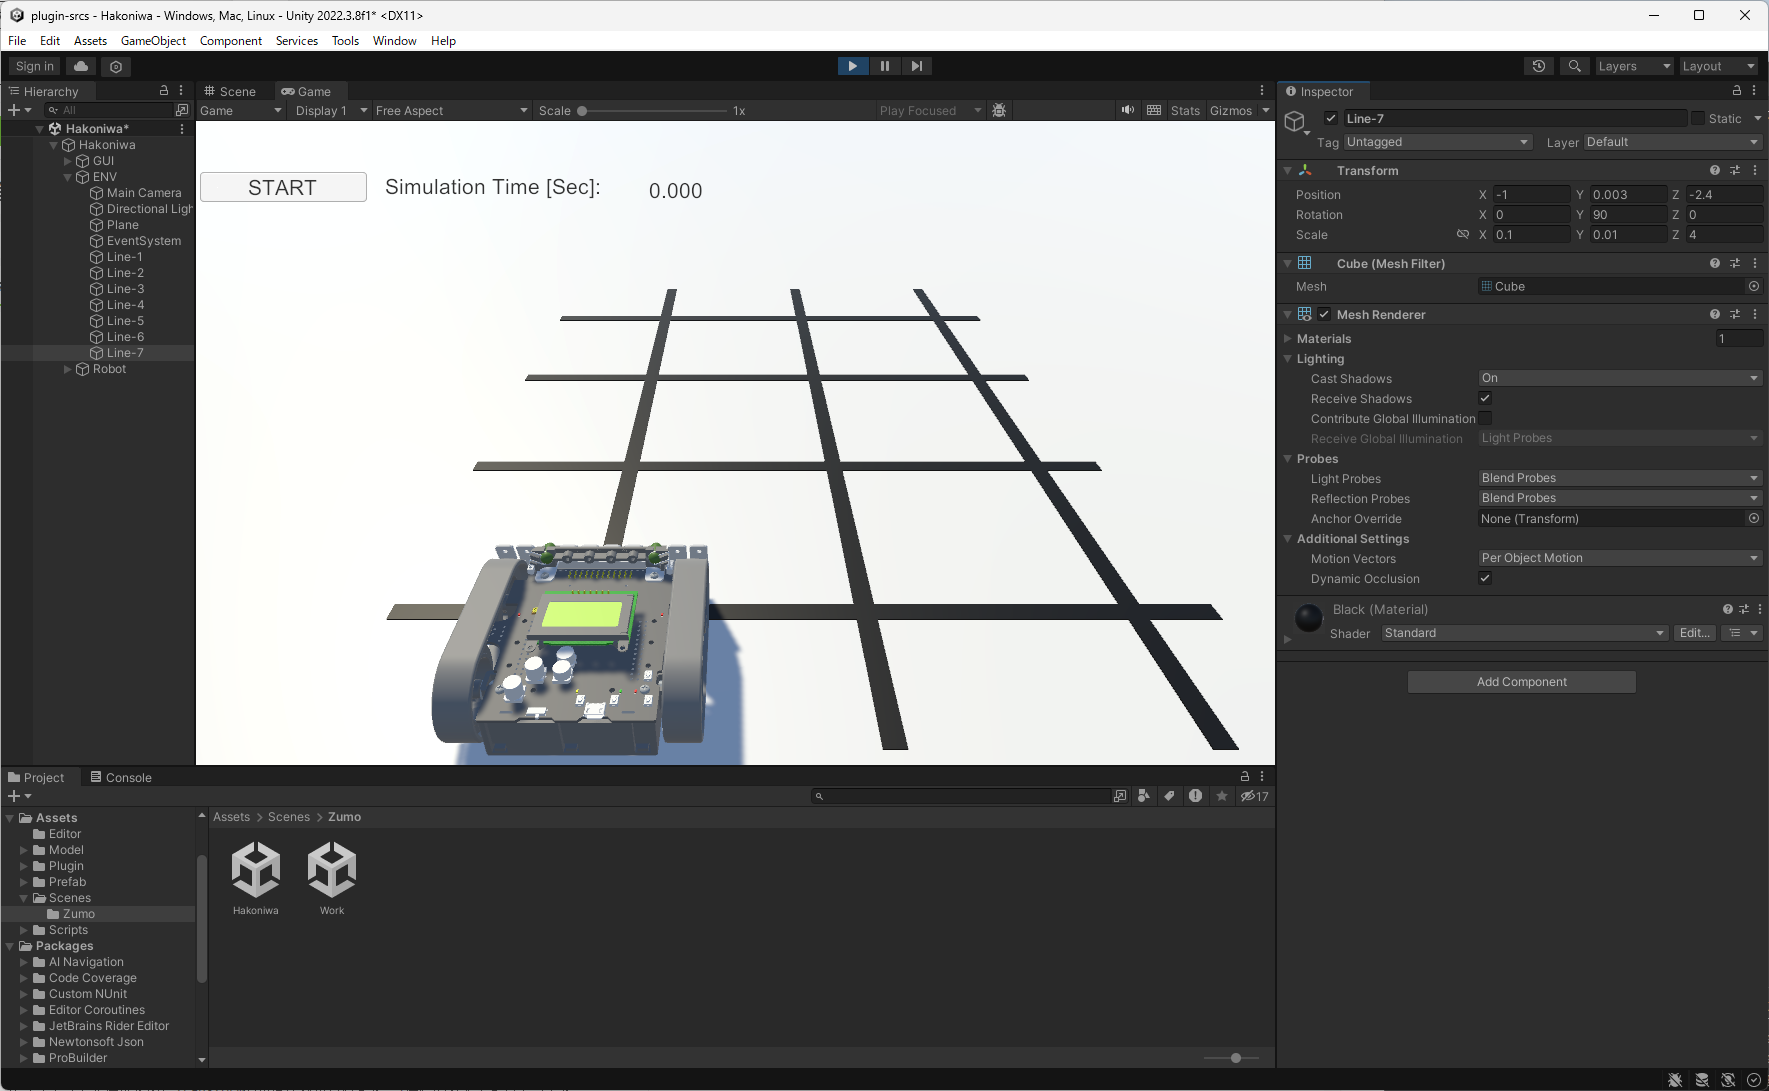Open Transform component help reference
1769x1091 pixels.
click(1715, 171)
